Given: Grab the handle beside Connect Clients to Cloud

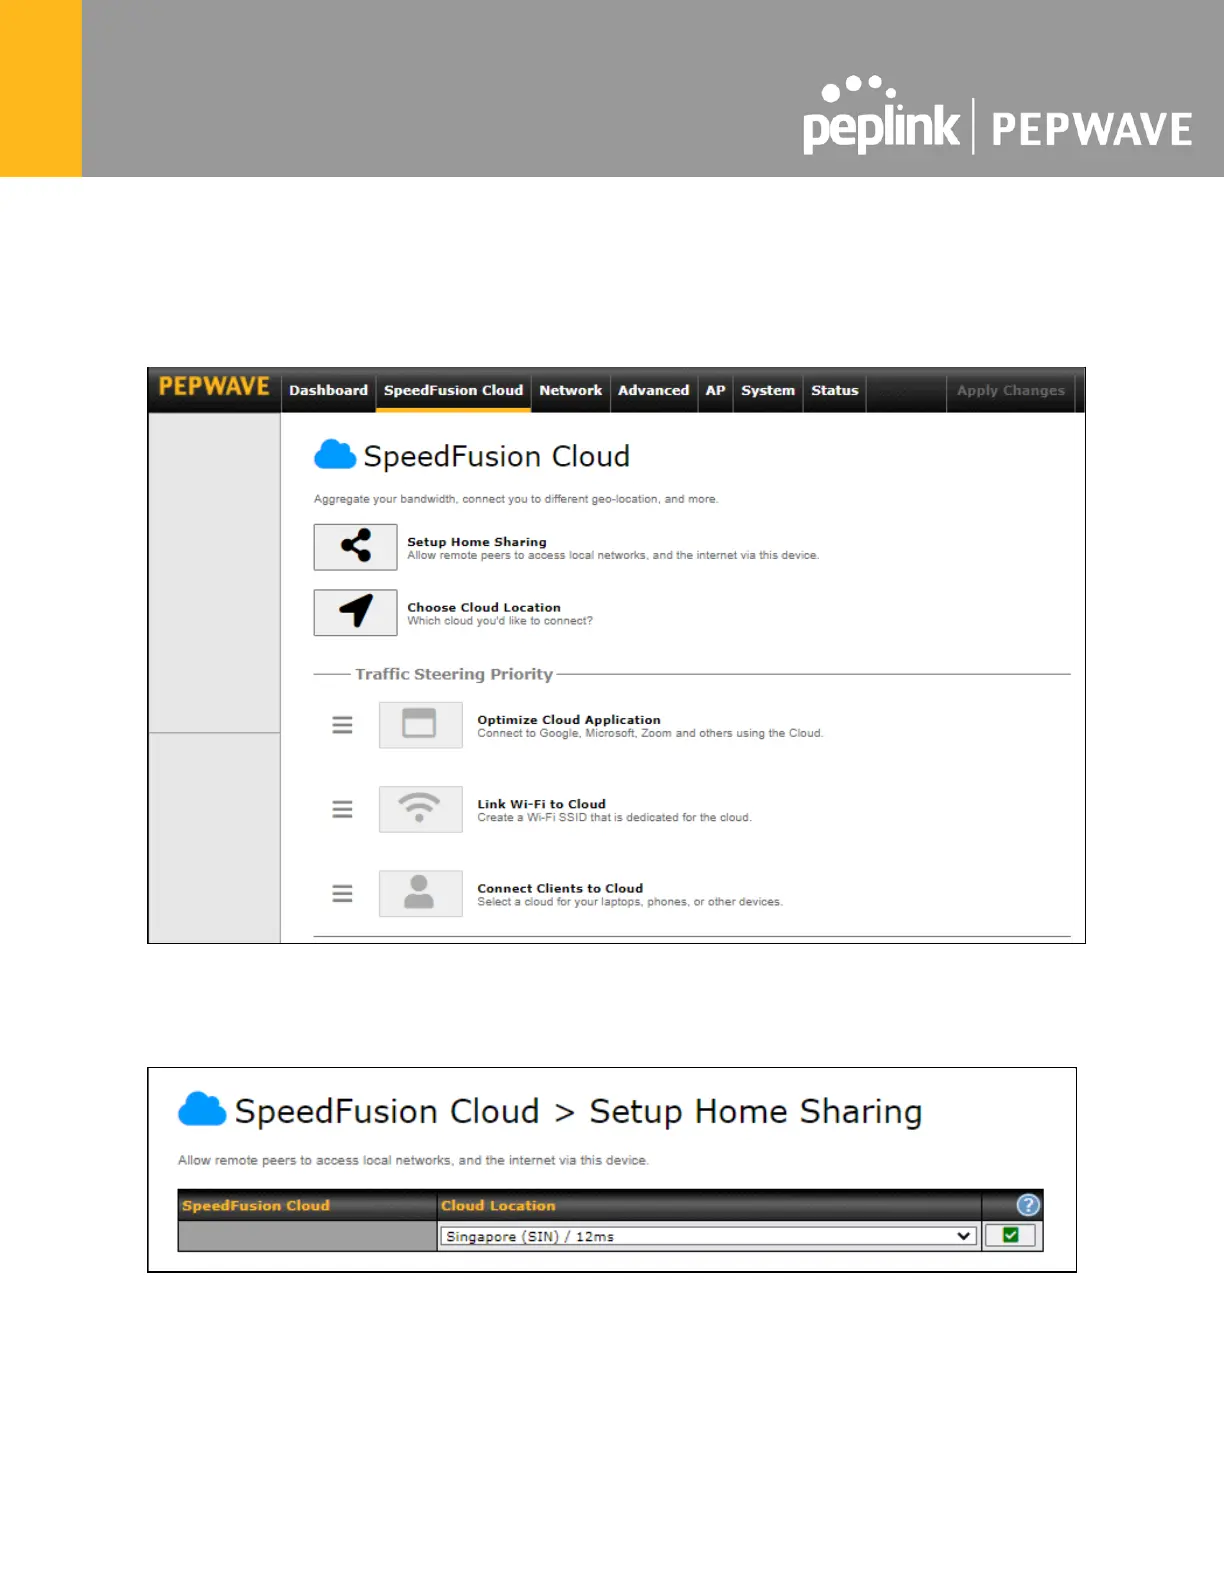Looking at the screenshot, I should point(342,893).
